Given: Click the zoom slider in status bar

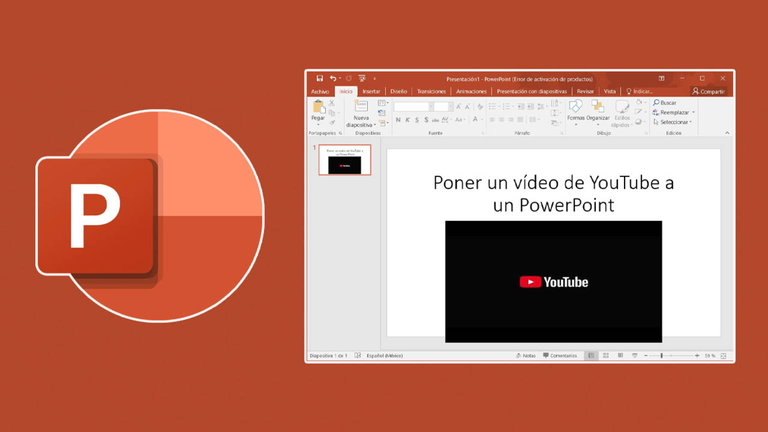Looking at the screenshot, I should point(662,355).
